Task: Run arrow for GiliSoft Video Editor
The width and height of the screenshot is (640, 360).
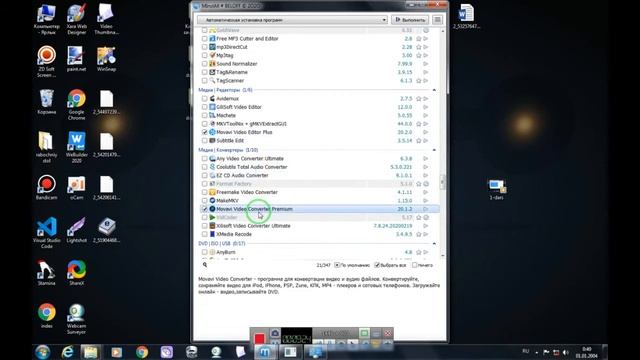Action: point(426,107)
